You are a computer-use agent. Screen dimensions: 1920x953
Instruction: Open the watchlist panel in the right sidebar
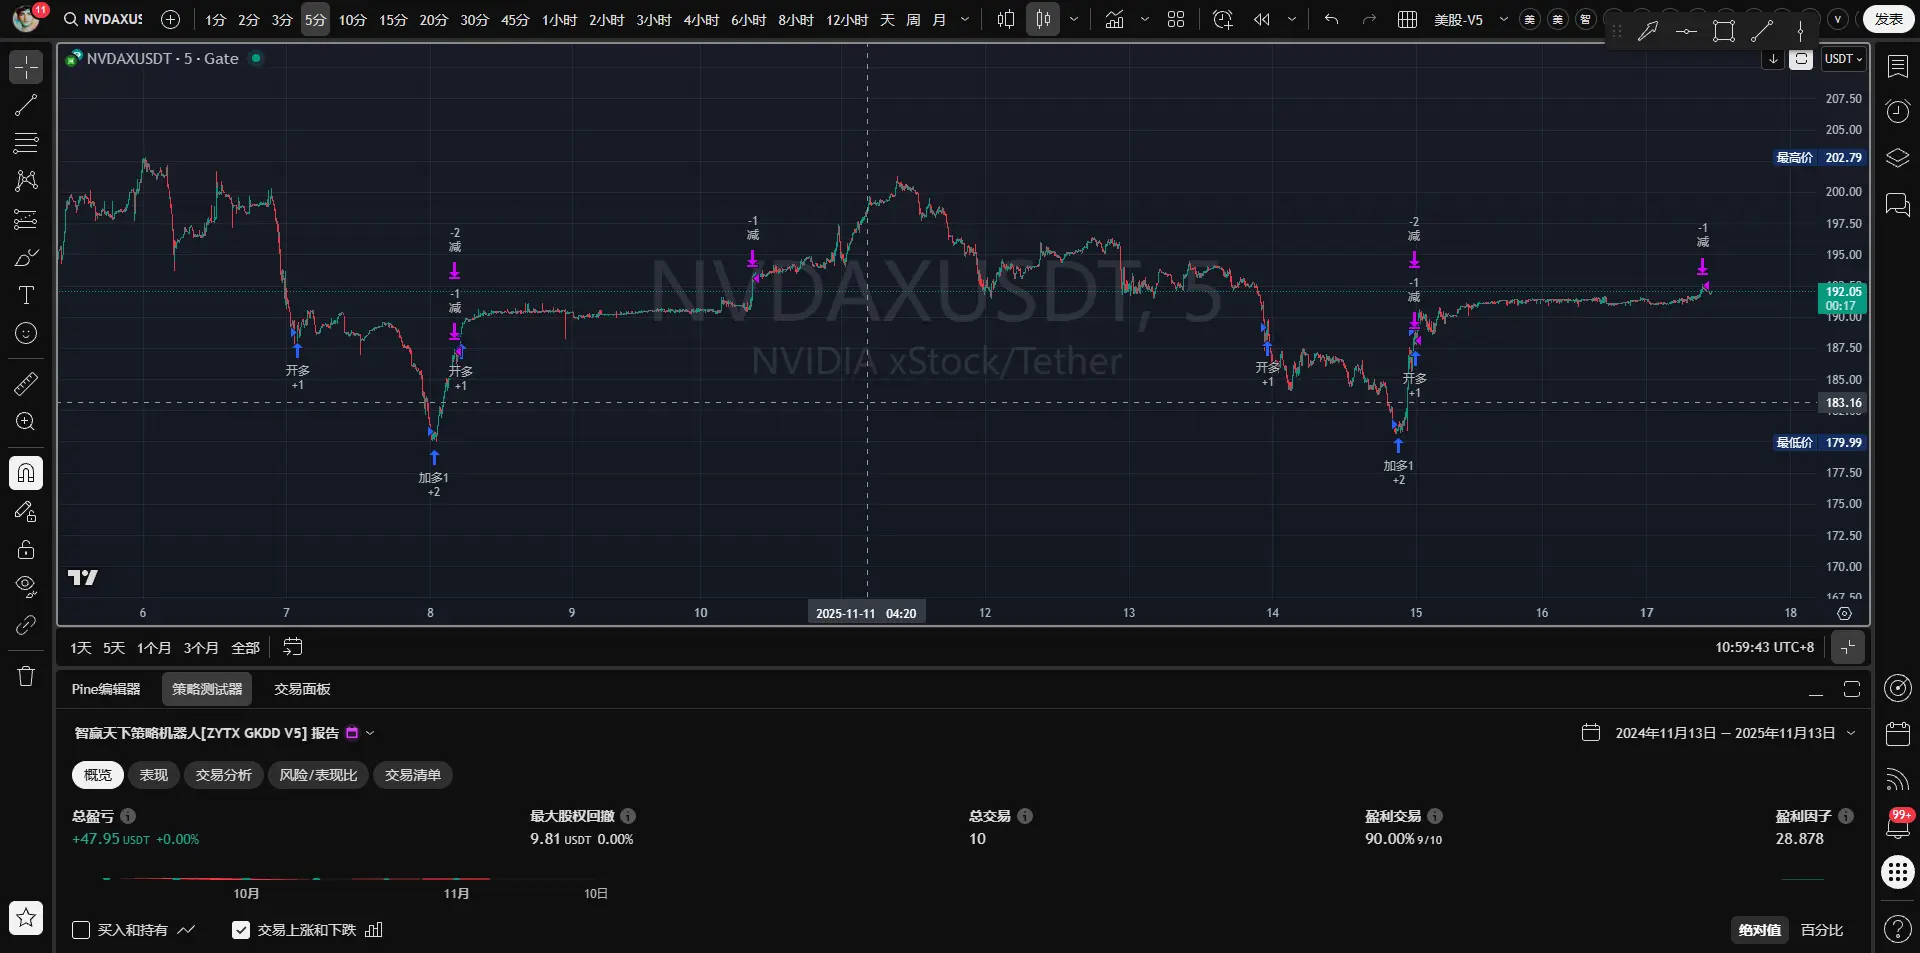1897,66
